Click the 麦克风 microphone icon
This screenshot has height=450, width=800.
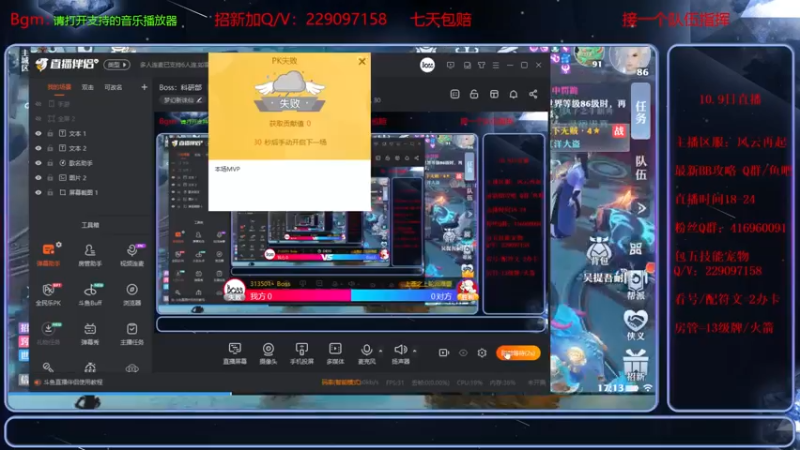pyautogui.click(x=366, y=350)
